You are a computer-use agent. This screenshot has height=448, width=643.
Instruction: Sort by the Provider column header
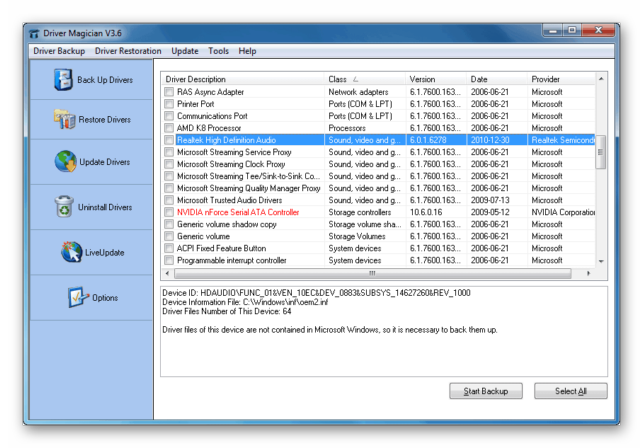561,79
